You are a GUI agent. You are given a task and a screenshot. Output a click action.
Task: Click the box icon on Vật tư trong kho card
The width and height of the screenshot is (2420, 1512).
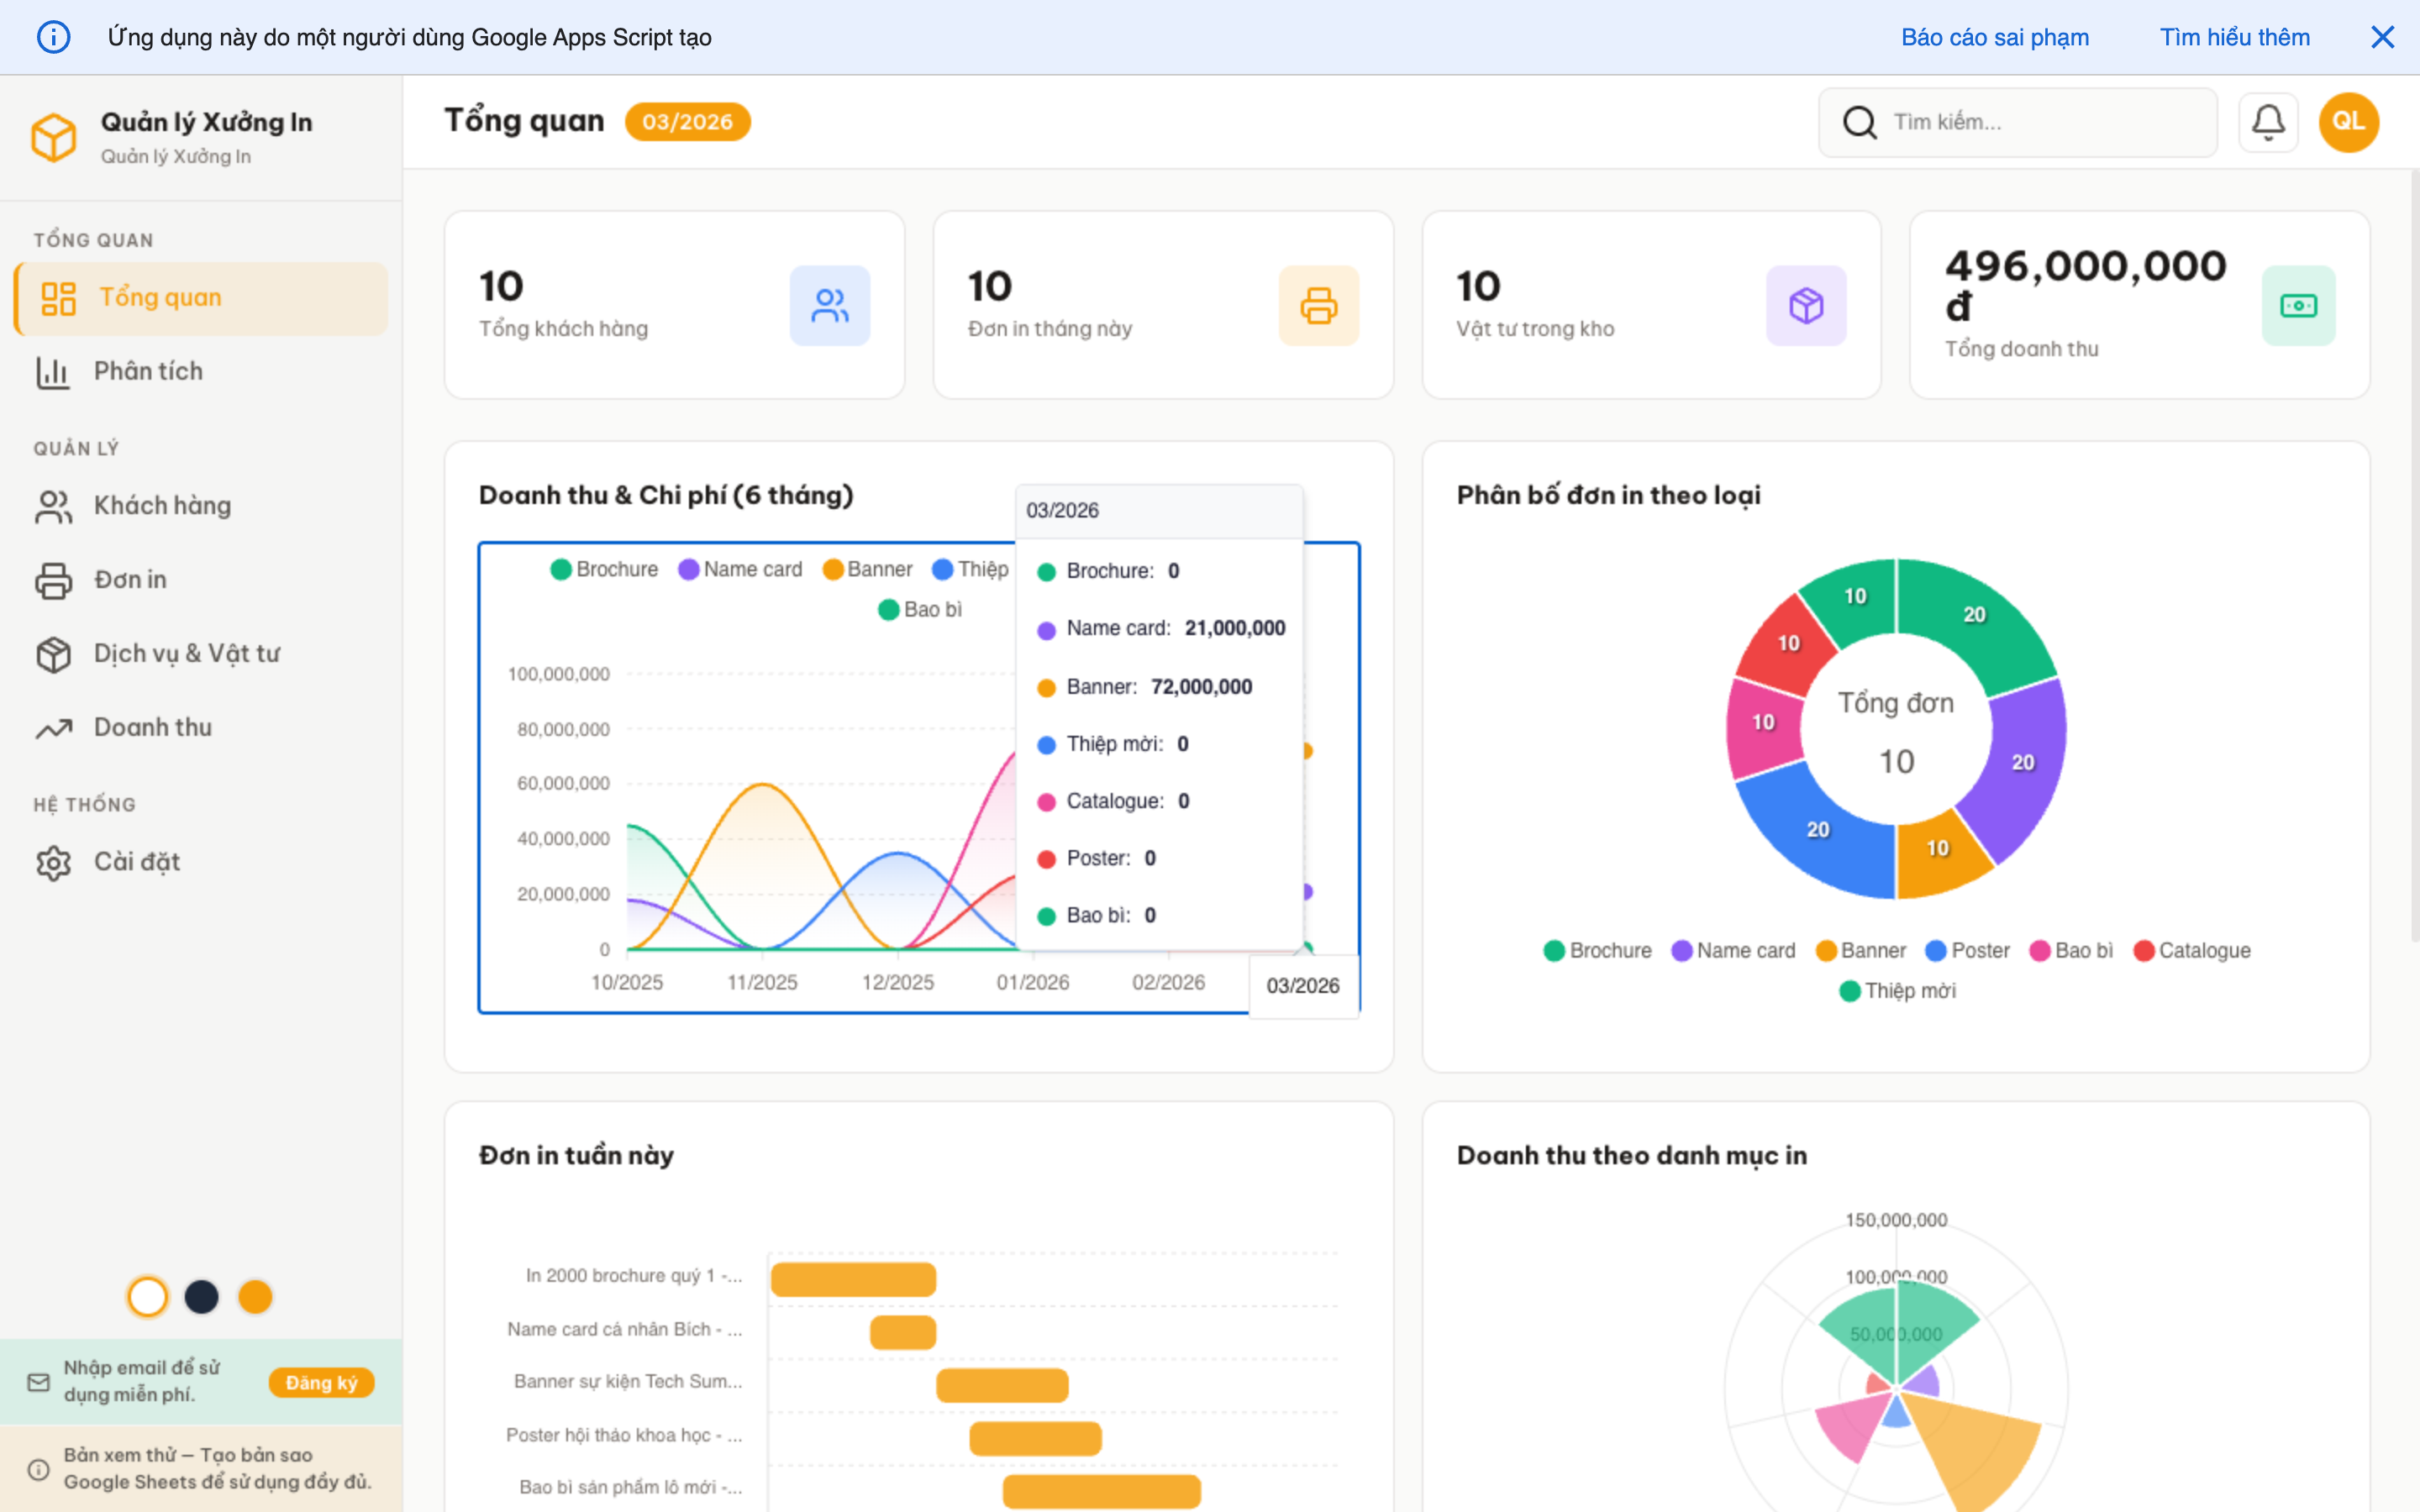(1805, 306)
